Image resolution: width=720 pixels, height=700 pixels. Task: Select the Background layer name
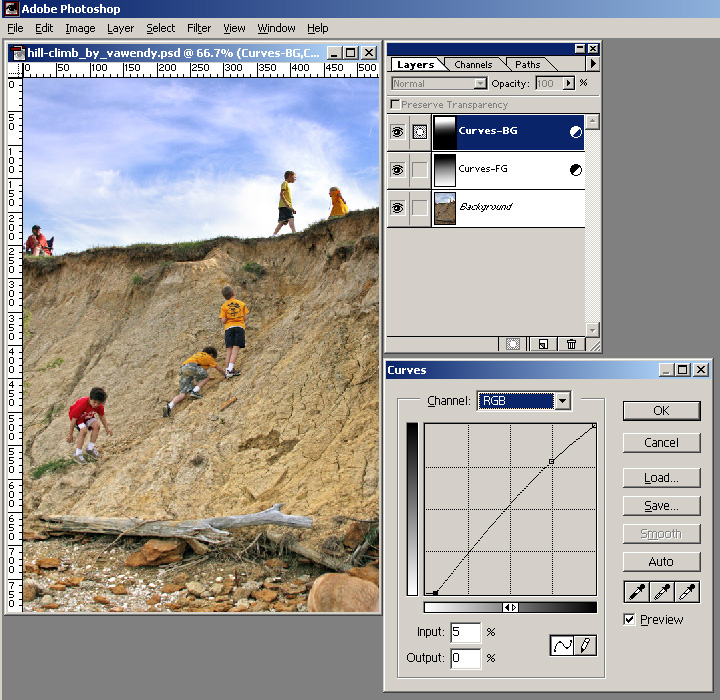[486, 207]
